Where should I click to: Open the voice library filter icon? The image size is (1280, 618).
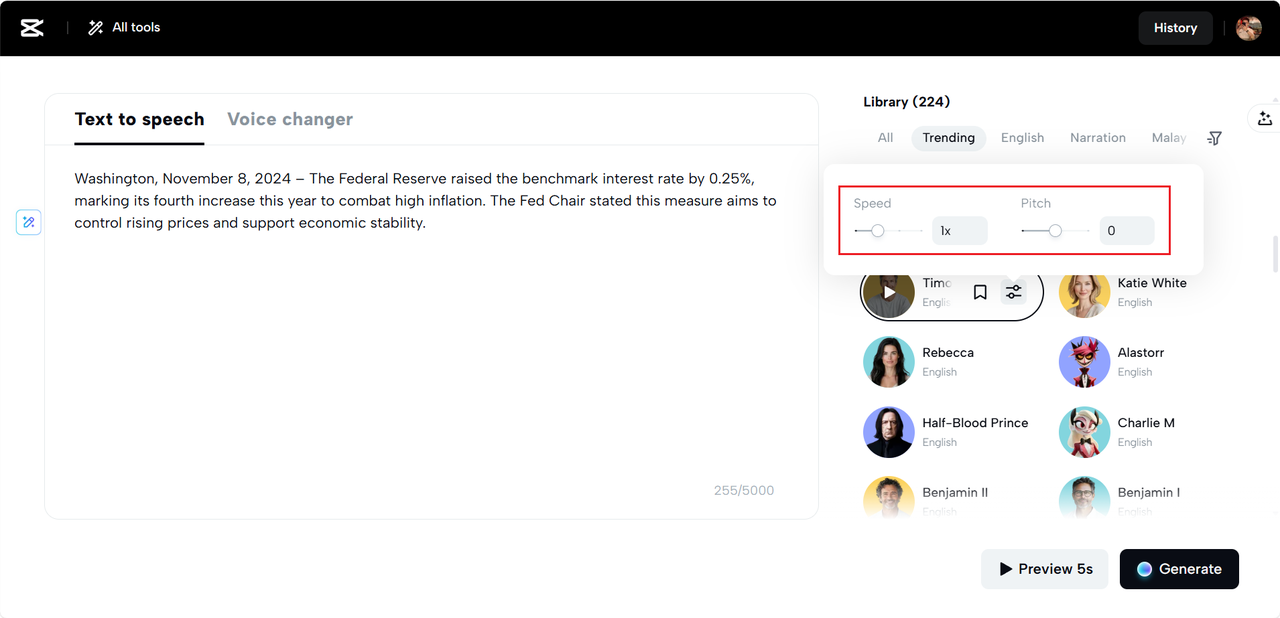[1214, 138]
